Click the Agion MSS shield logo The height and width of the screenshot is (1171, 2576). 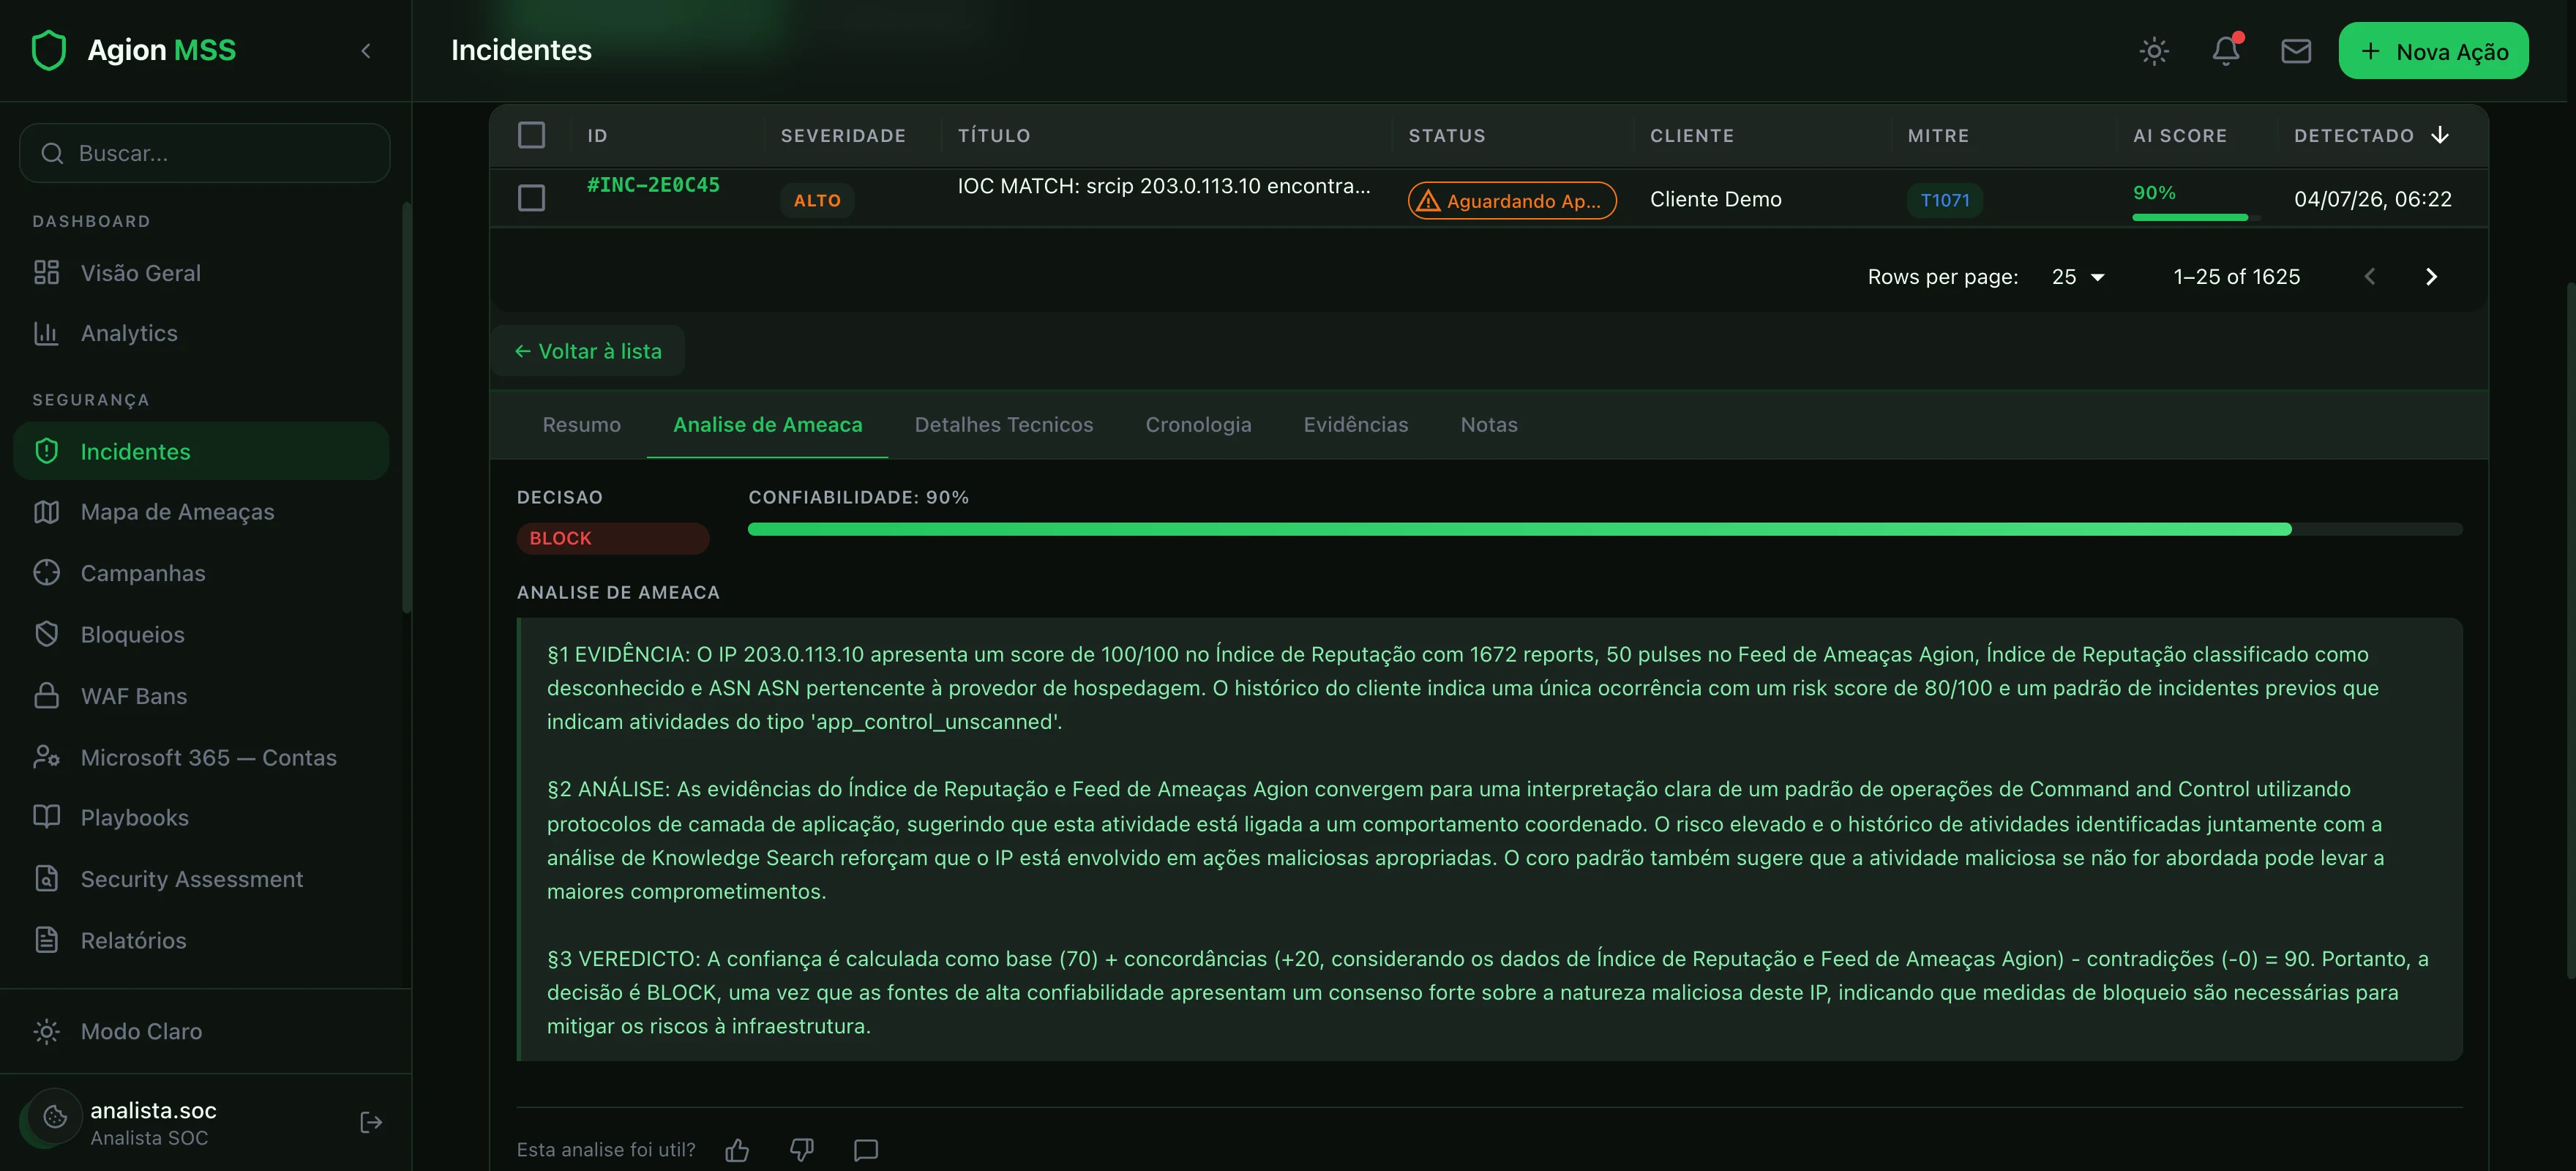click(x=49, y=50)
